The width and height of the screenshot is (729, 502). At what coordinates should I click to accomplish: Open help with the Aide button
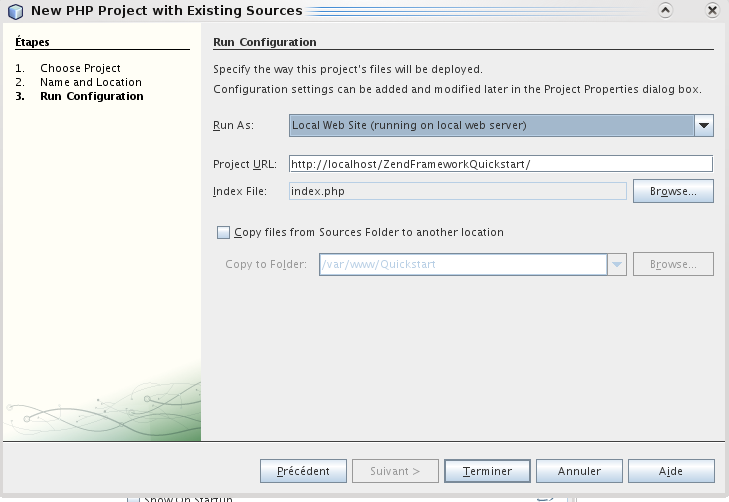[x=670, y=471]
